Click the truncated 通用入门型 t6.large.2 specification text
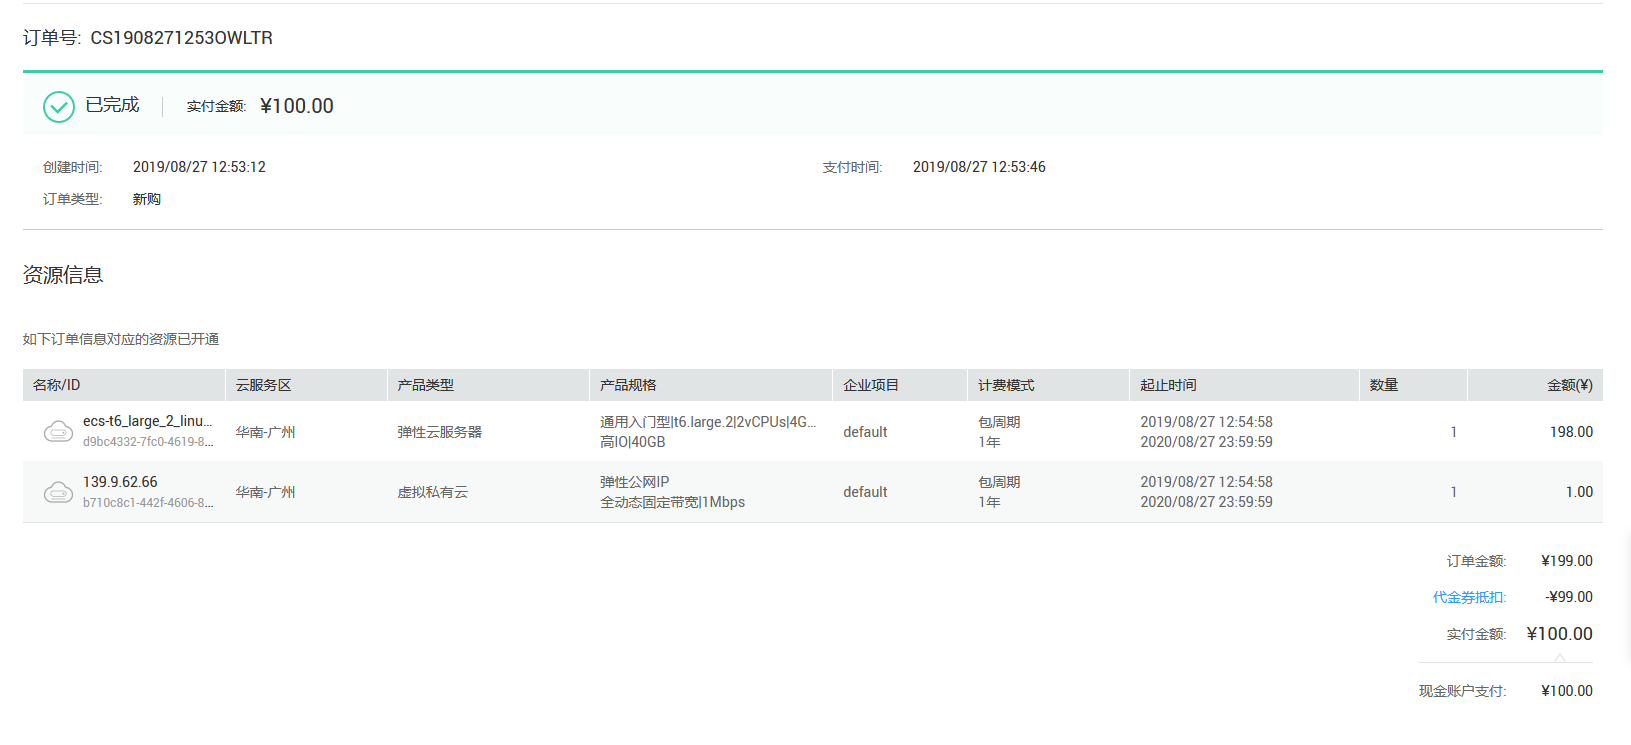Image resolution: width=1631 pixels, height=745 pixels. (x=707, y=422)
